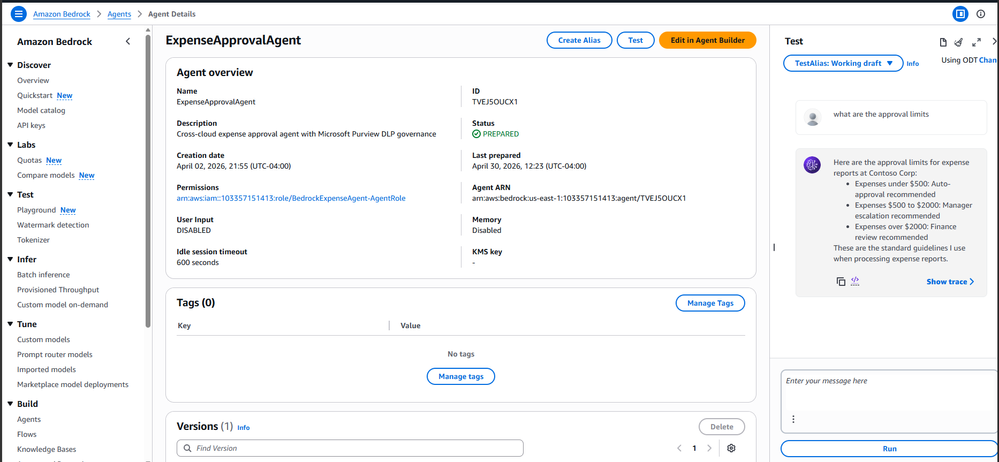Toggle the split panel icon at top right

959,13
